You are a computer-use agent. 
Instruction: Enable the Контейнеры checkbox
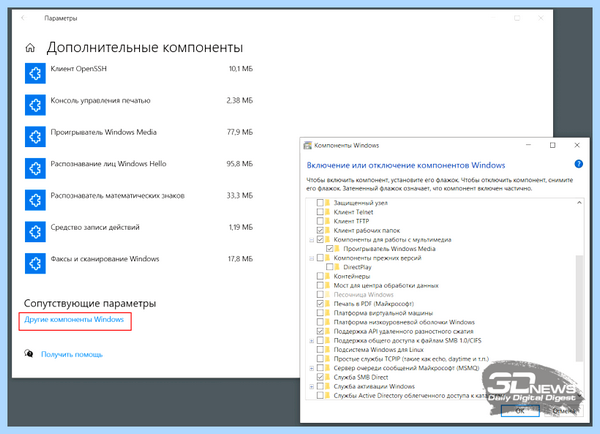320,276
